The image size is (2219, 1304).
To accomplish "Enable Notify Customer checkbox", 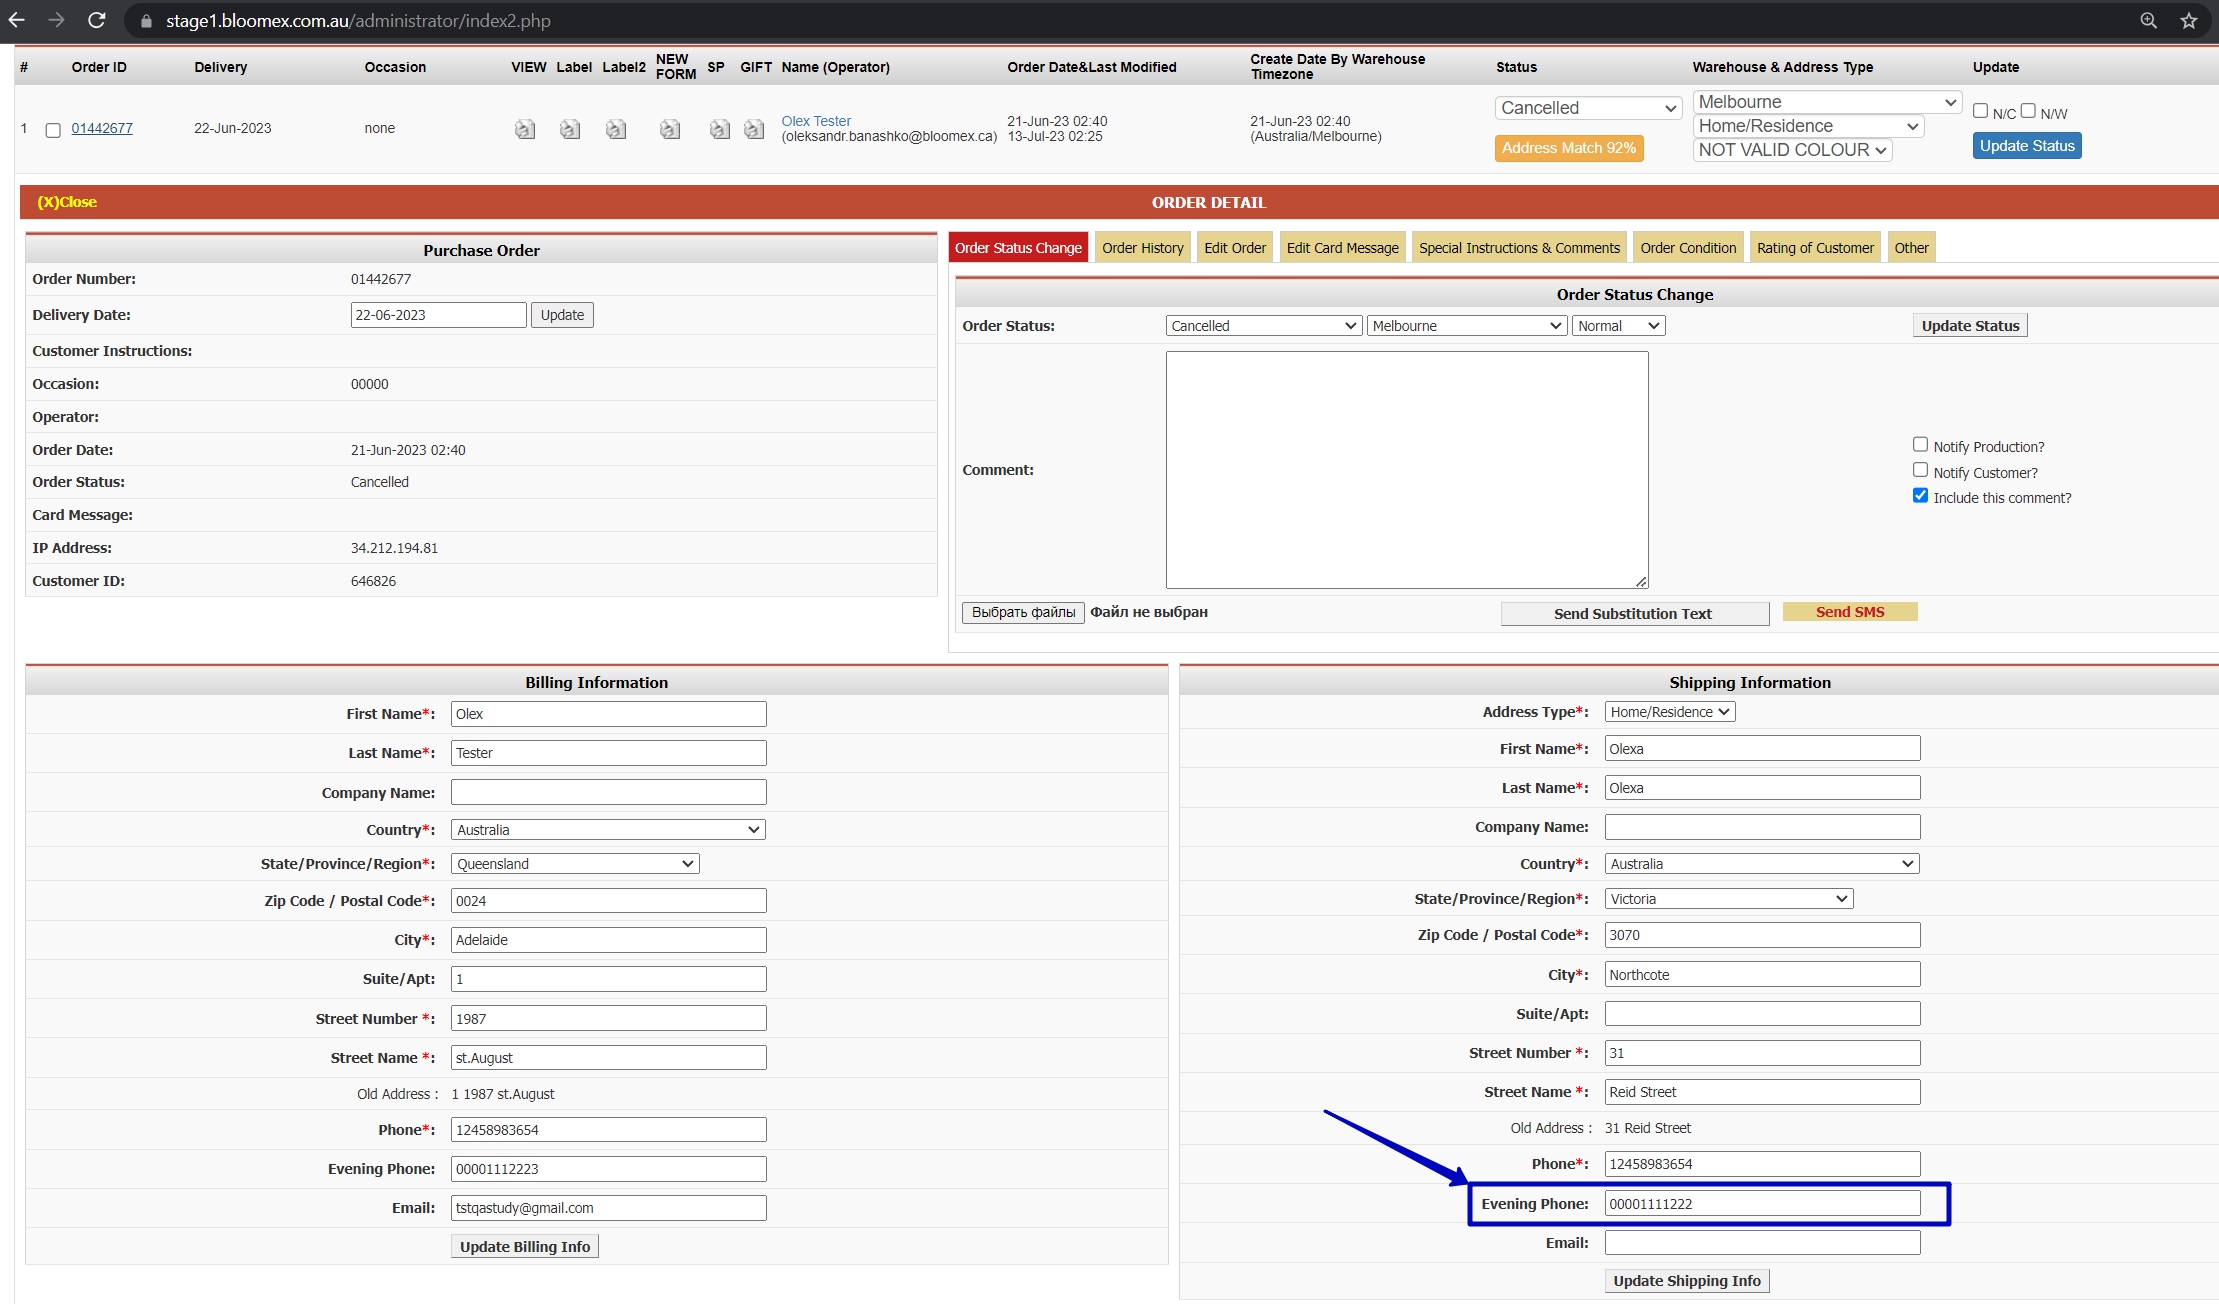I will click(x=1920, y=470).
